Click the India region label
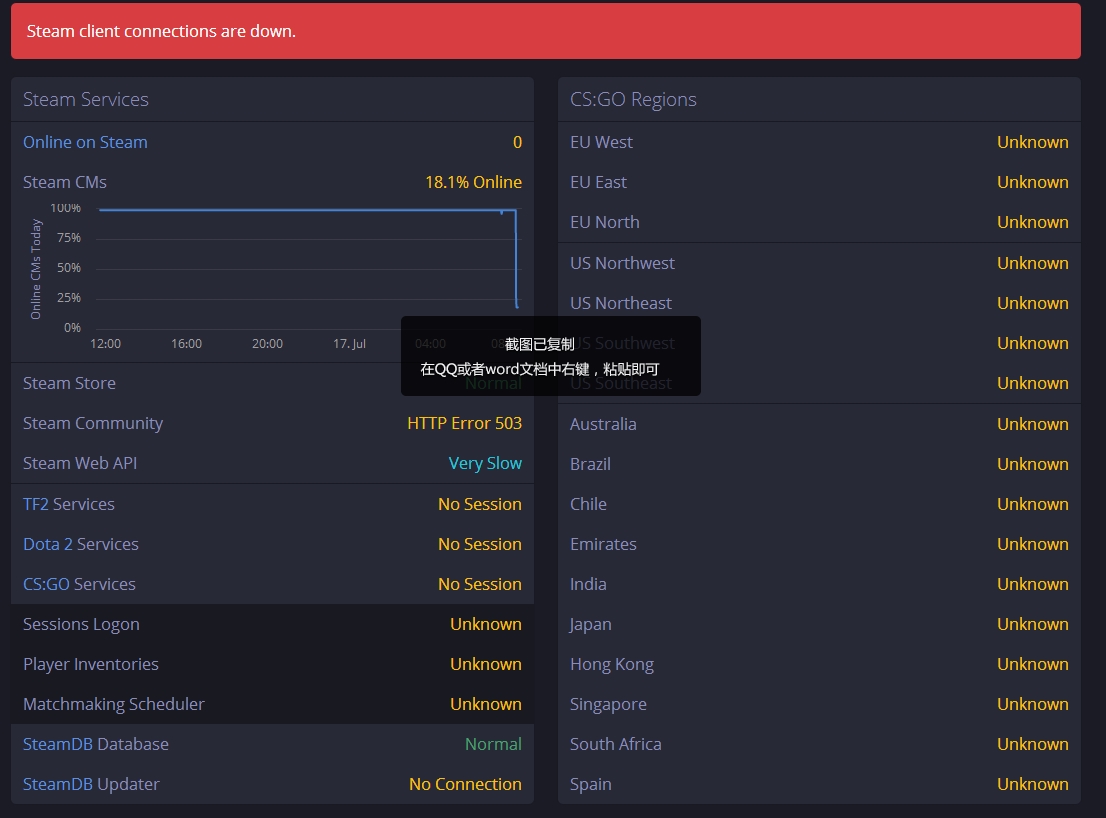Image resolution: width=1106 pixels, height=818 pixels. [x=588, y=584]
